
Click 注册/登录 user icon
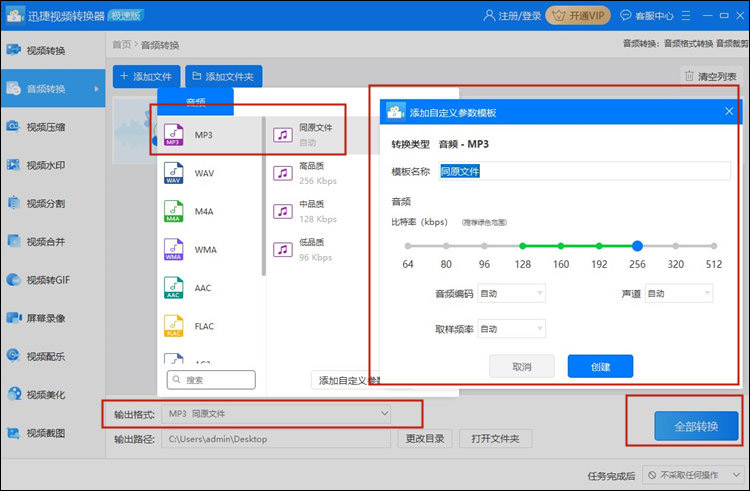[x=489, y=15]
